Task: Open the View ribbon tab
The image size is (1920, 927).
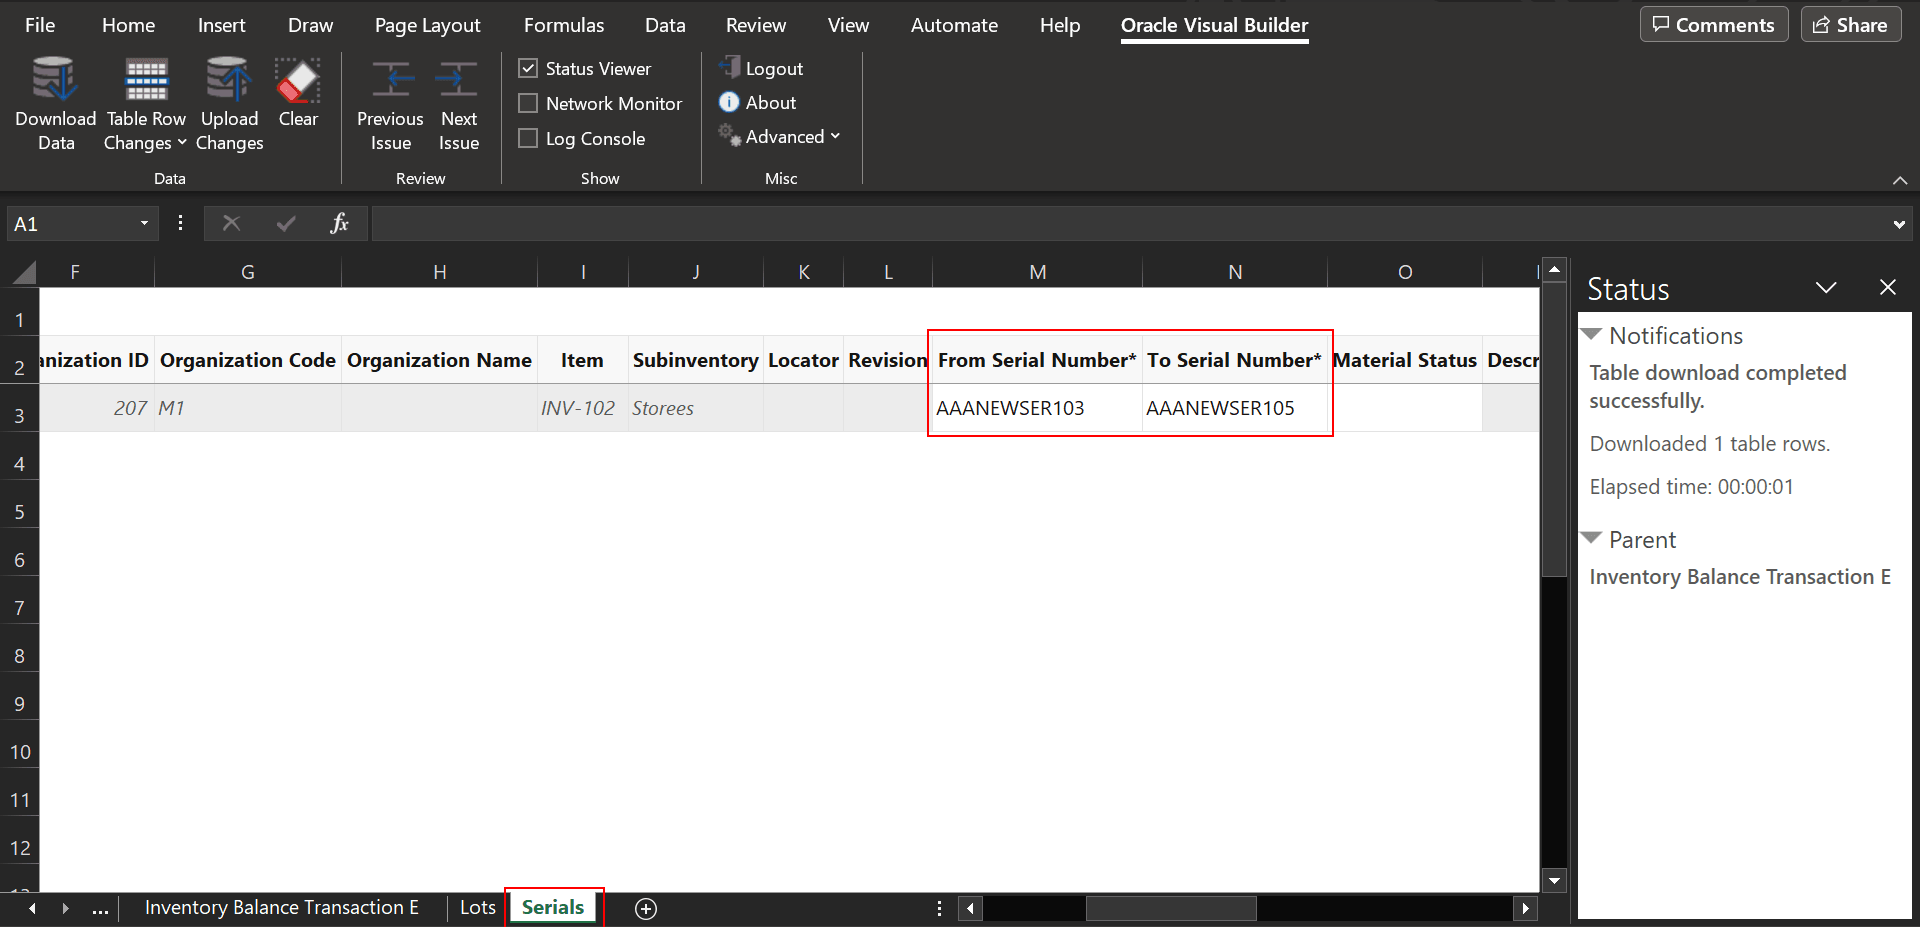Action: point(848,25)
